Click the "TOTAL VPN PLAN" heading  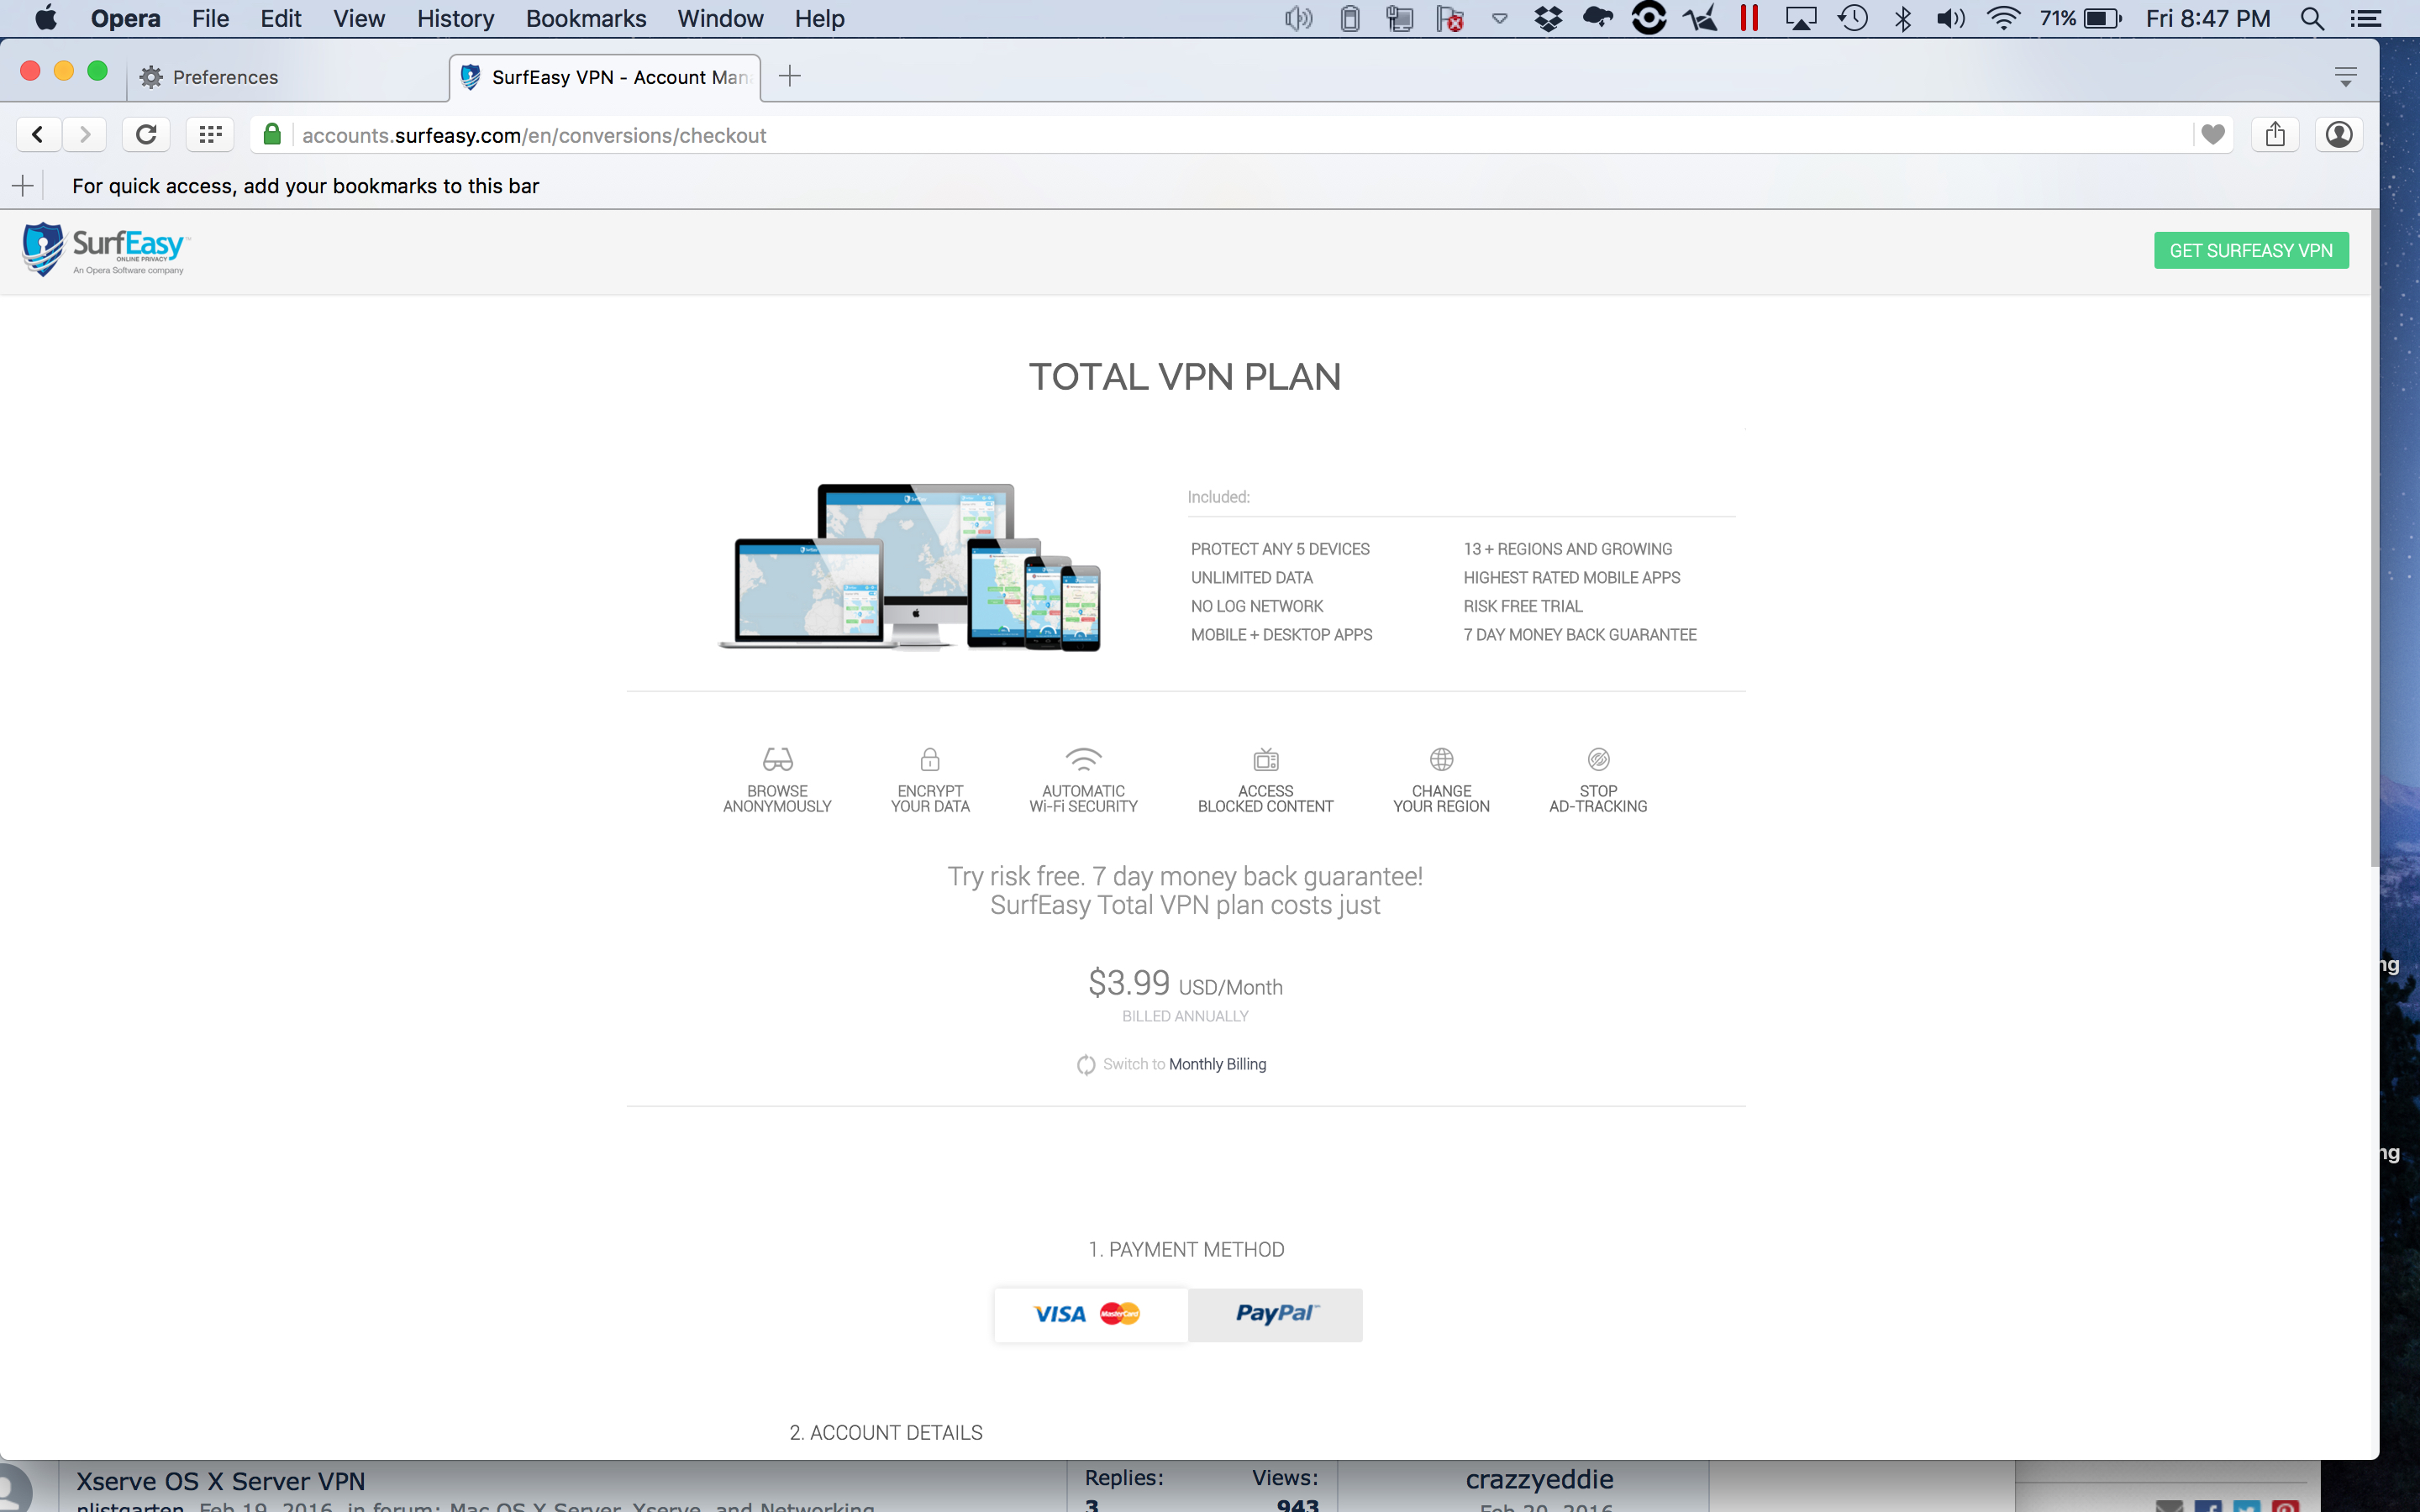1185,377
